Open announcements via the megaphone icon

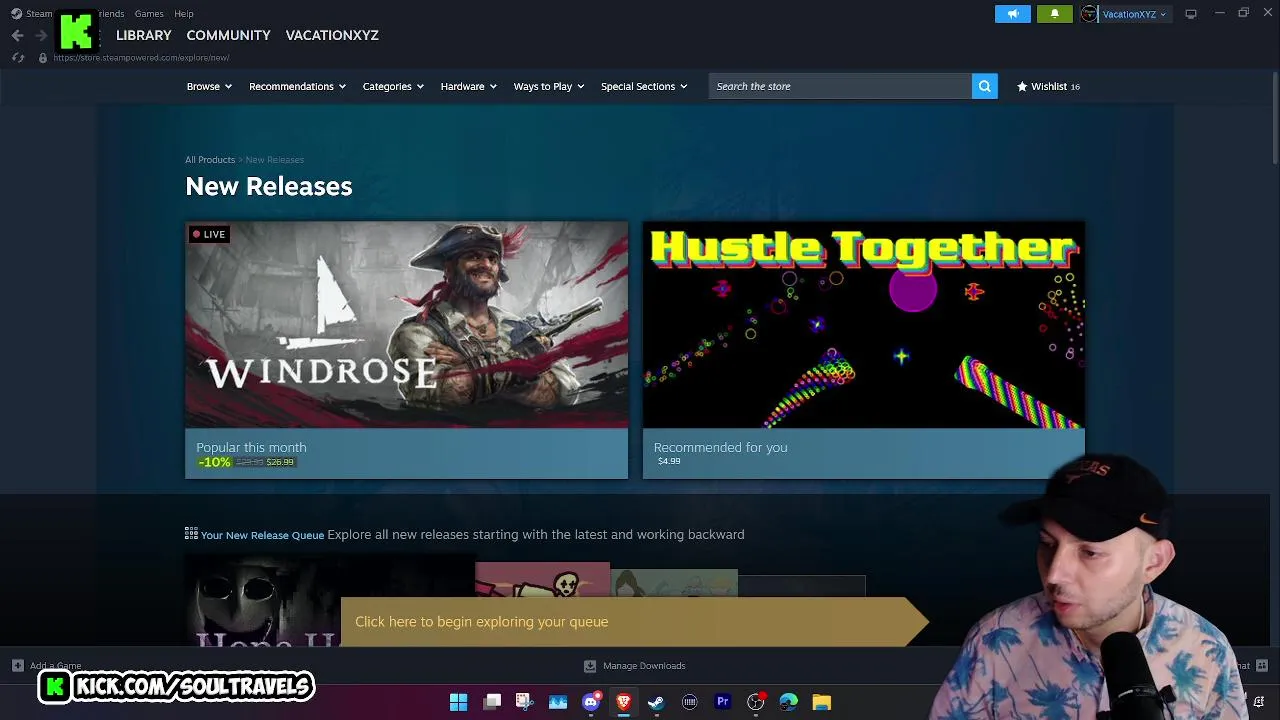(1012, 14)
